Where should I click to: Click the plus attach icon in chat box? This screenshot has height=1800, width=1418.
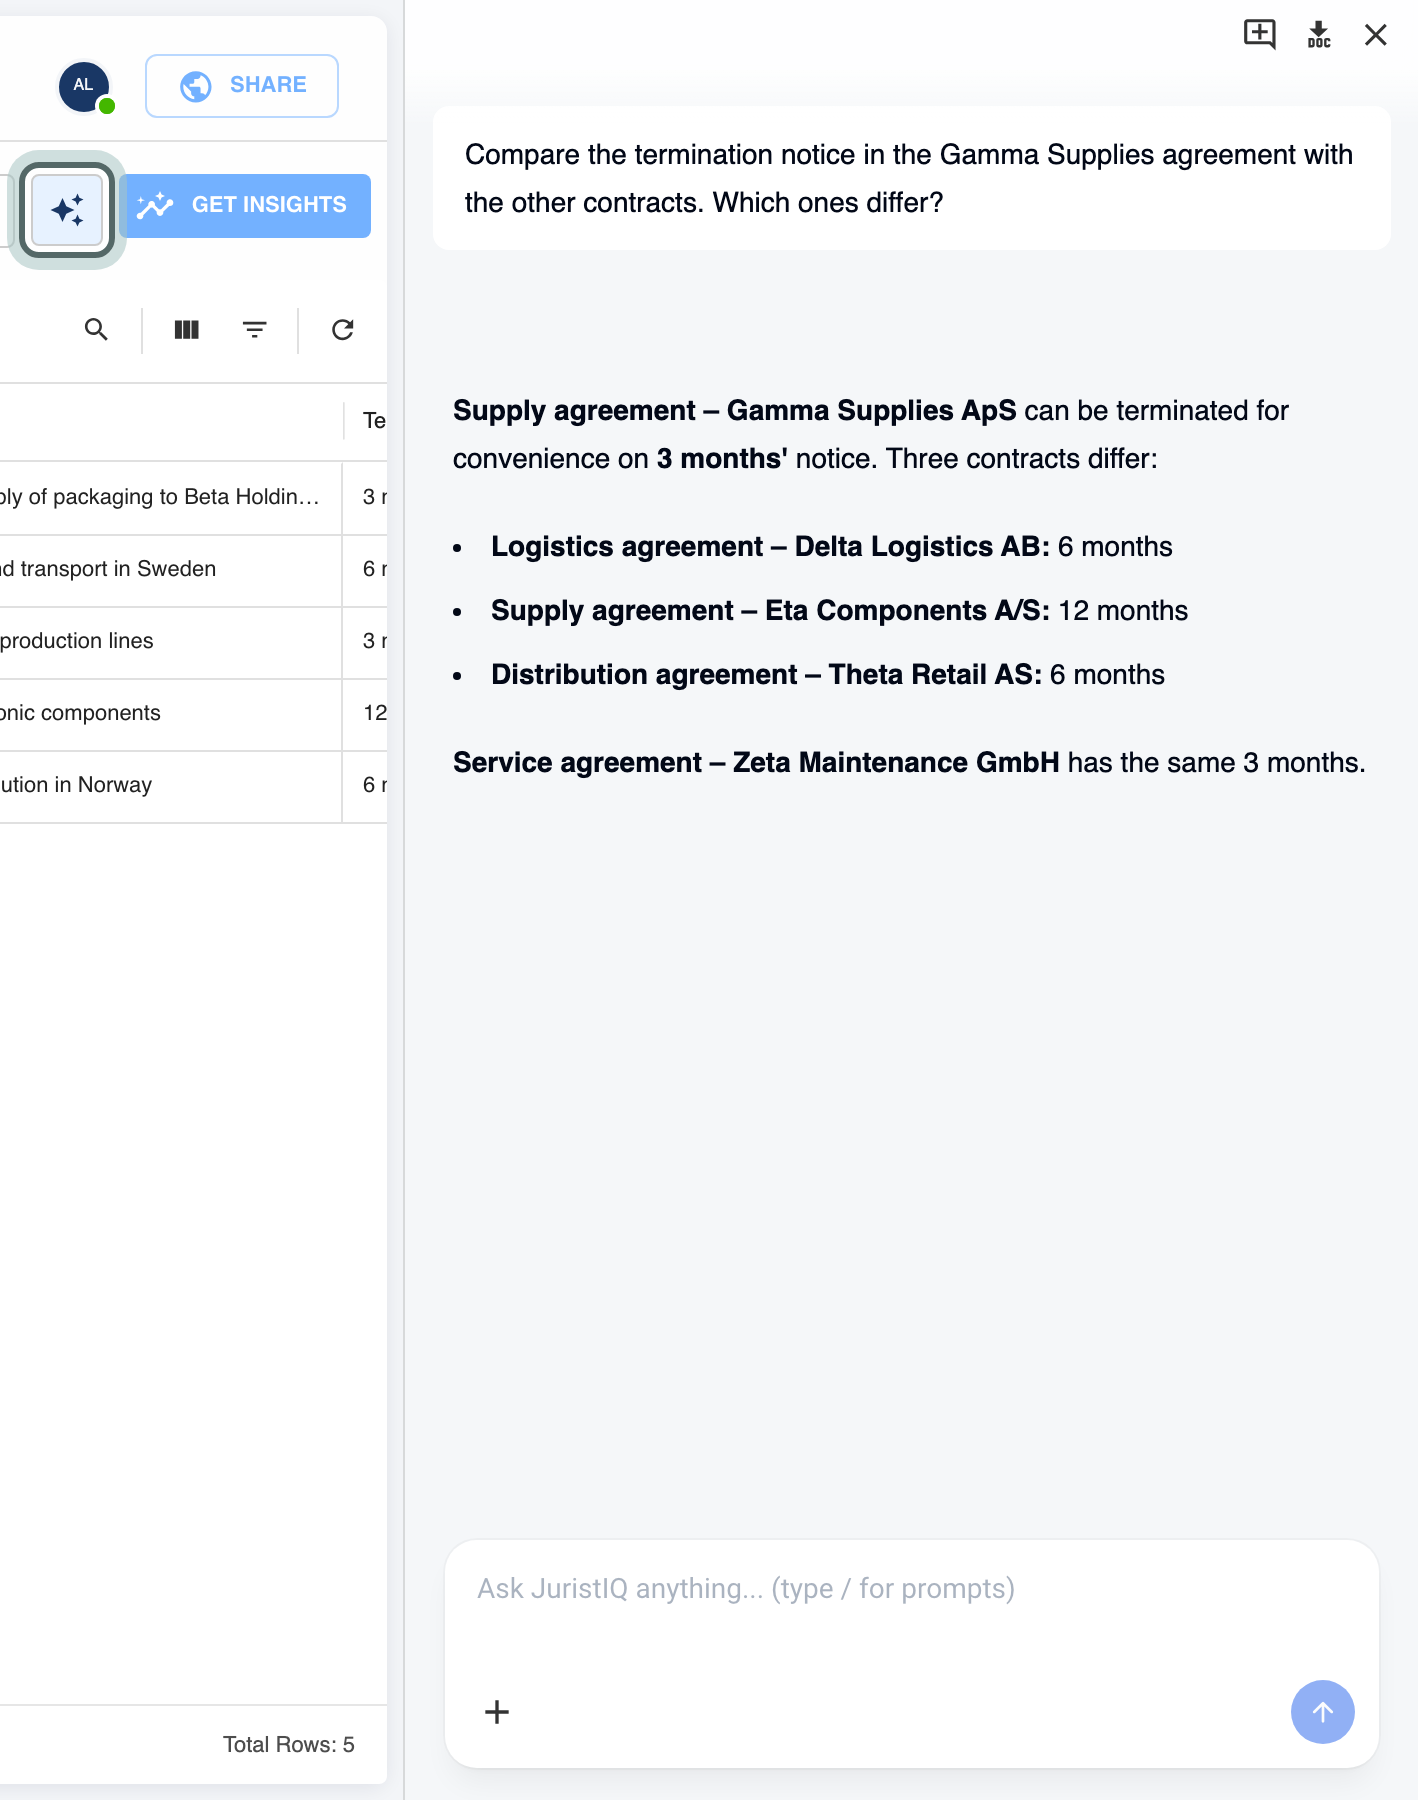point(497,1712)
